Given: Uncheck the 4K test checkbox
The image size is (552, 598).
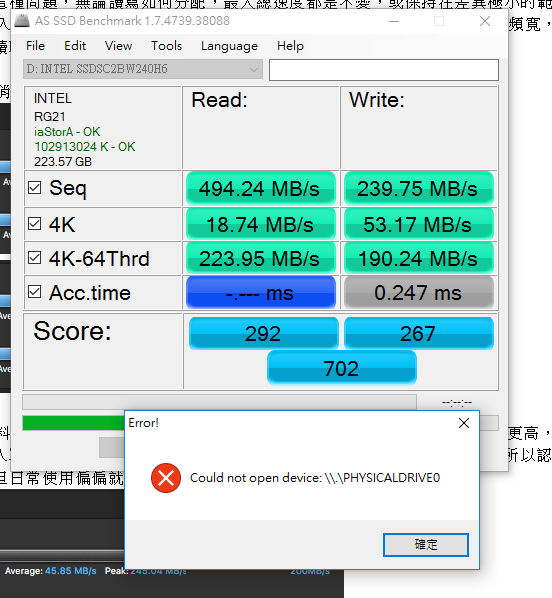Looking at the screenshot, I should pos(35,223).
